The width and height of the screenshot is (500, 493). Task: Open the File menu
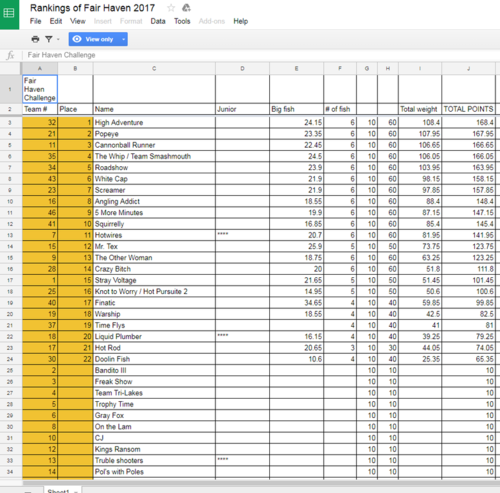tap(35, 21)
